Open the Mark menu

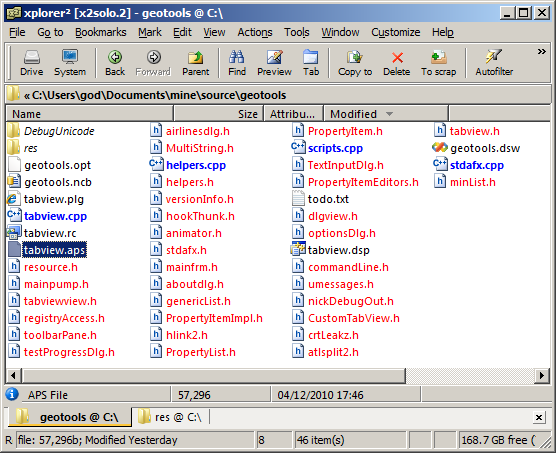click(x=150, y=32)
